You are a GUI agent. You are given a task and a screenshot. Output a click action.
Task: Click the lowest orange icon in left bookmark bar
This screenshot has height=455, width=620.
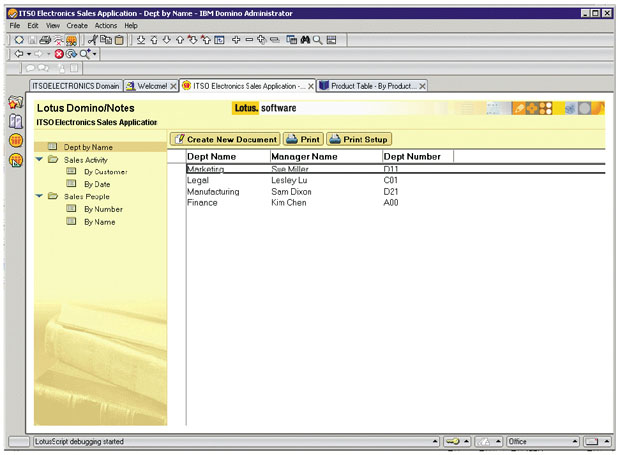[16, 160]
